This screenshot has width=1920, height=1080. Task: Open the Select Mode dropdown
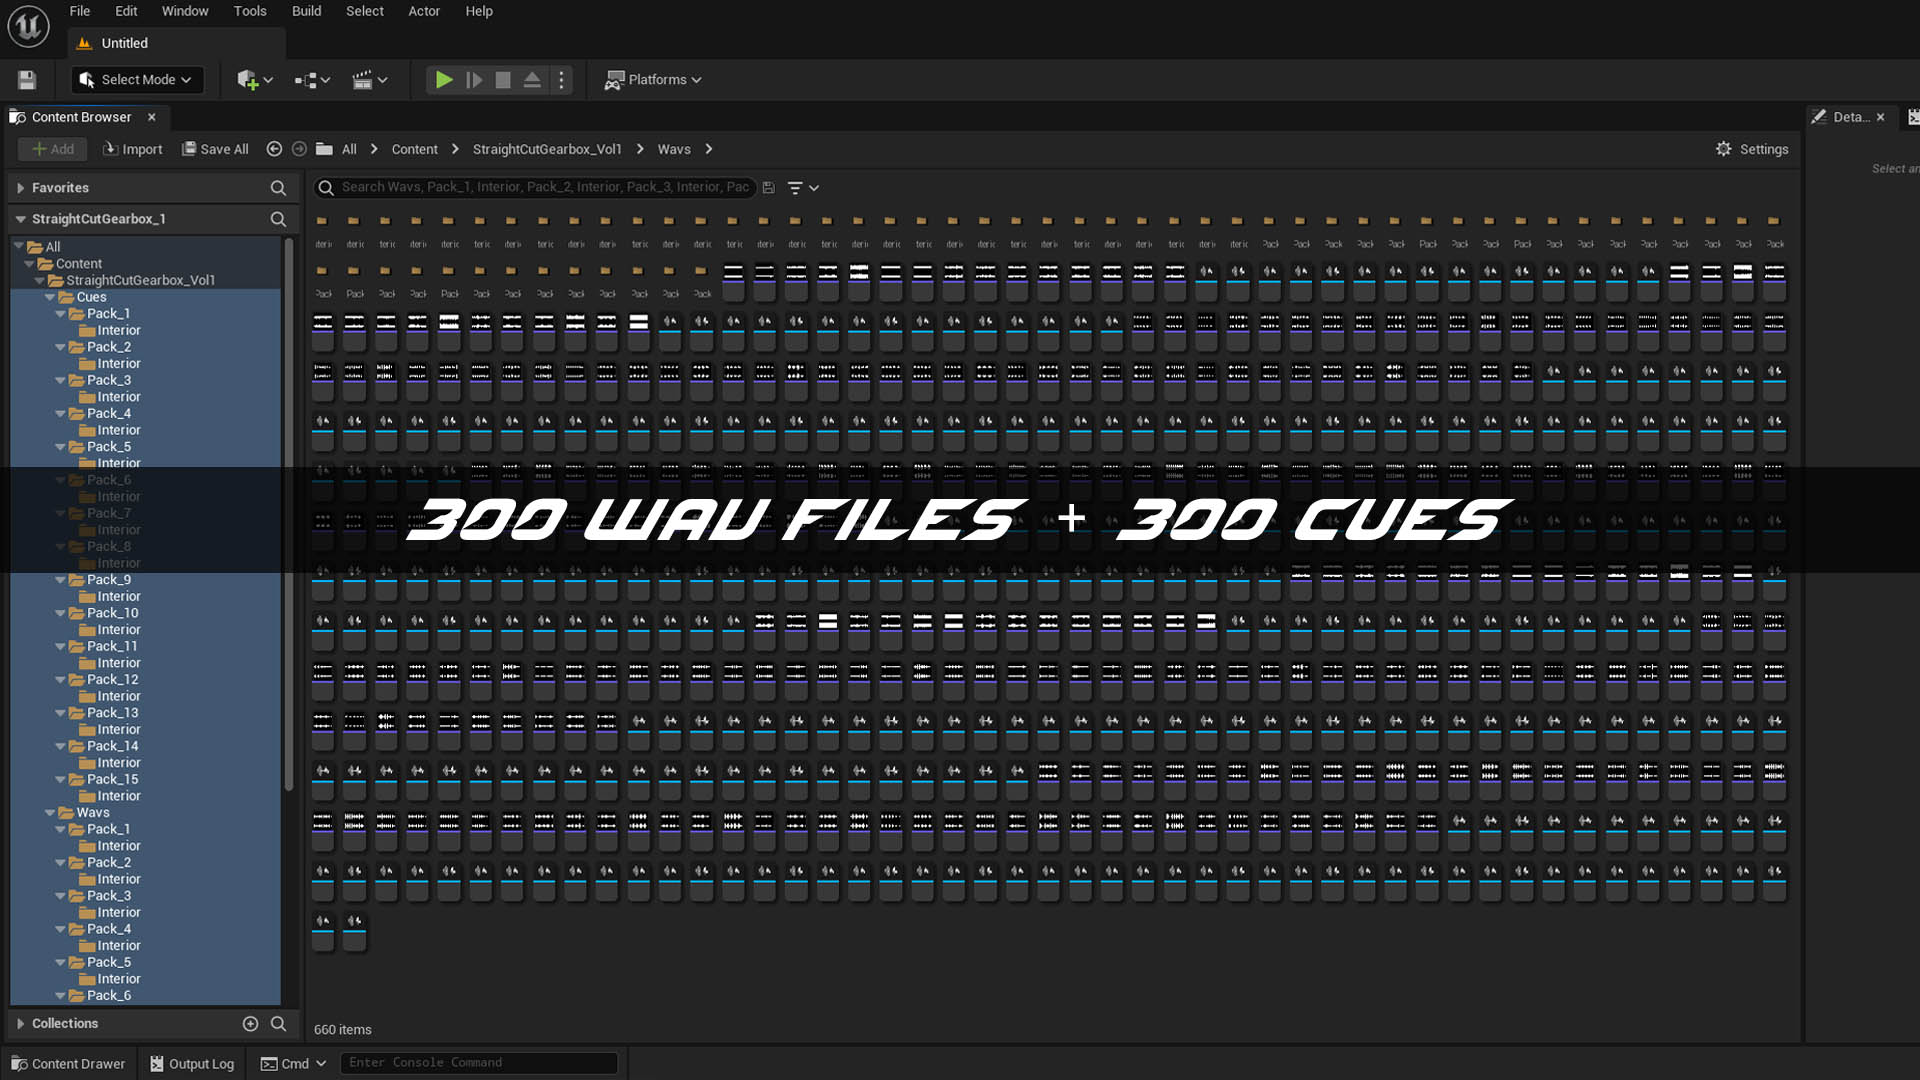(x=137, y=80)
